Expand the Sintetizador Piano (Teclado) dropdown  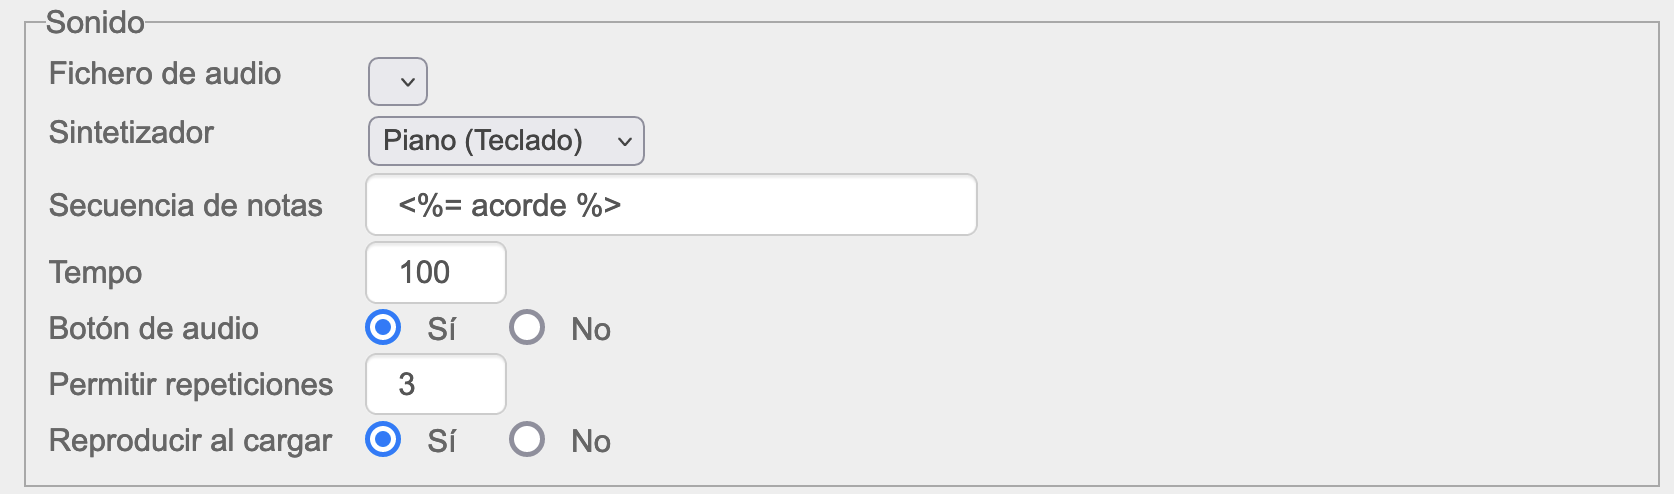tap(506, 141)
